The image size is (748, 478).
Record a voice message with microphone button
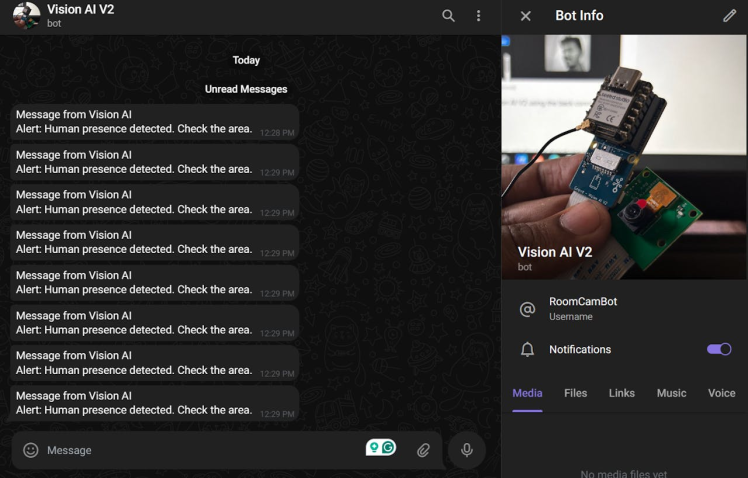pos(467,450)
